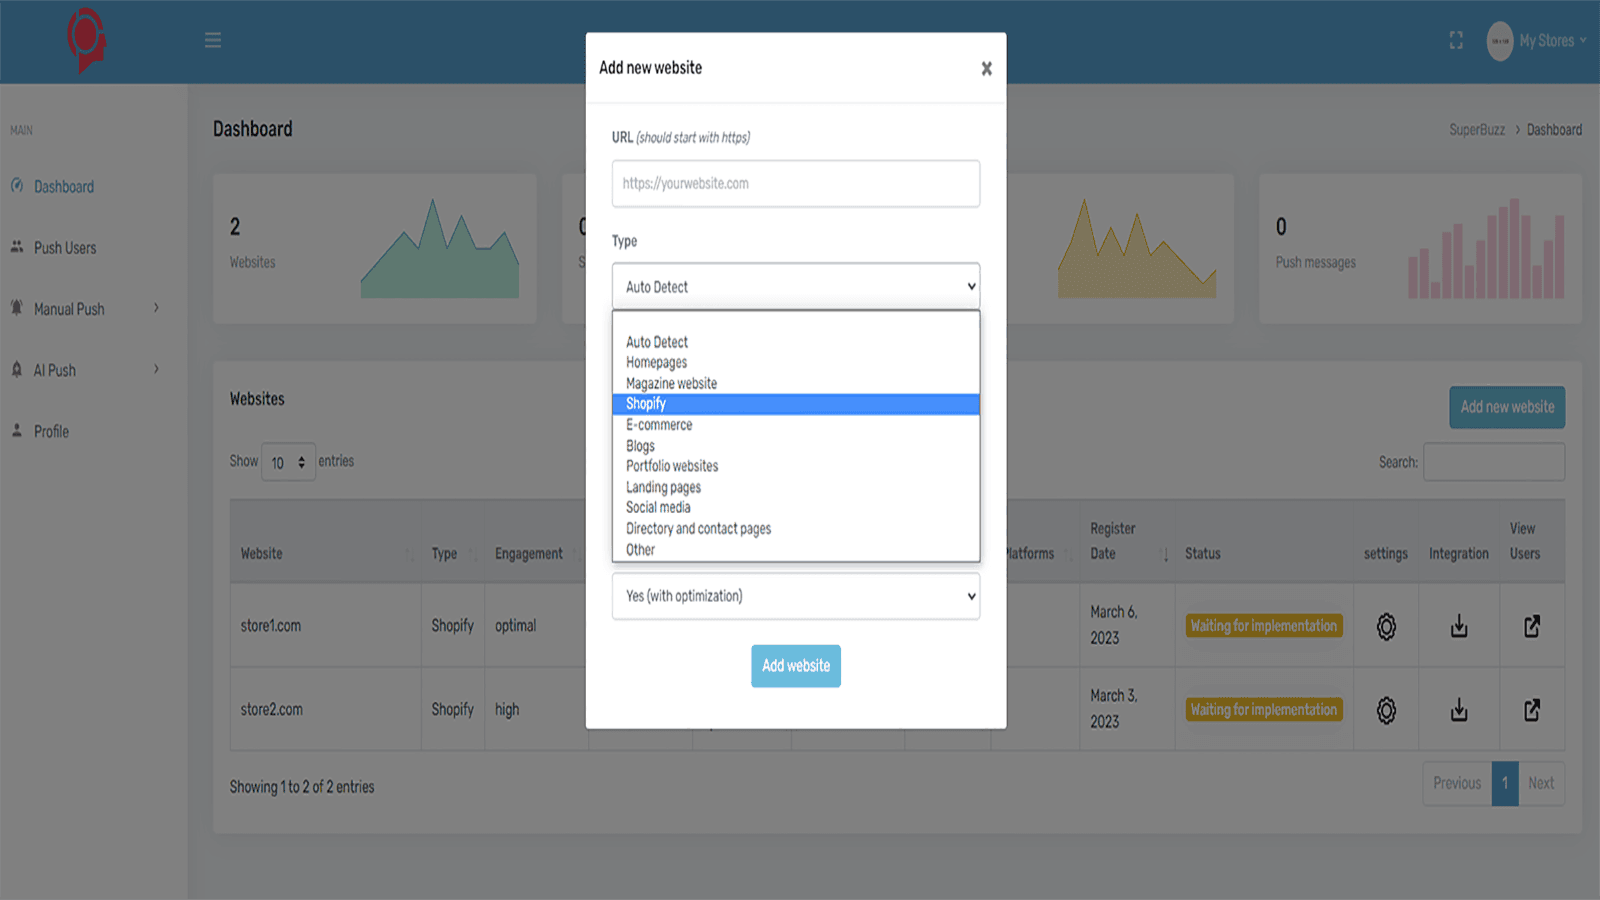Click integration download icon for store2.com
1600x900 pixels.
(x=1459, y=711)
